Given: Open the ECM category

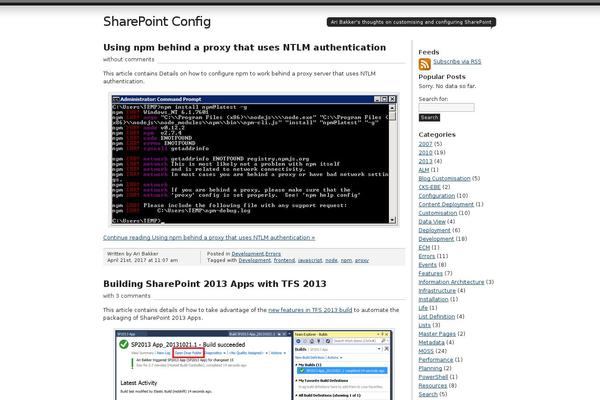Looking at the screenshot, I should (x=424, y=248).
